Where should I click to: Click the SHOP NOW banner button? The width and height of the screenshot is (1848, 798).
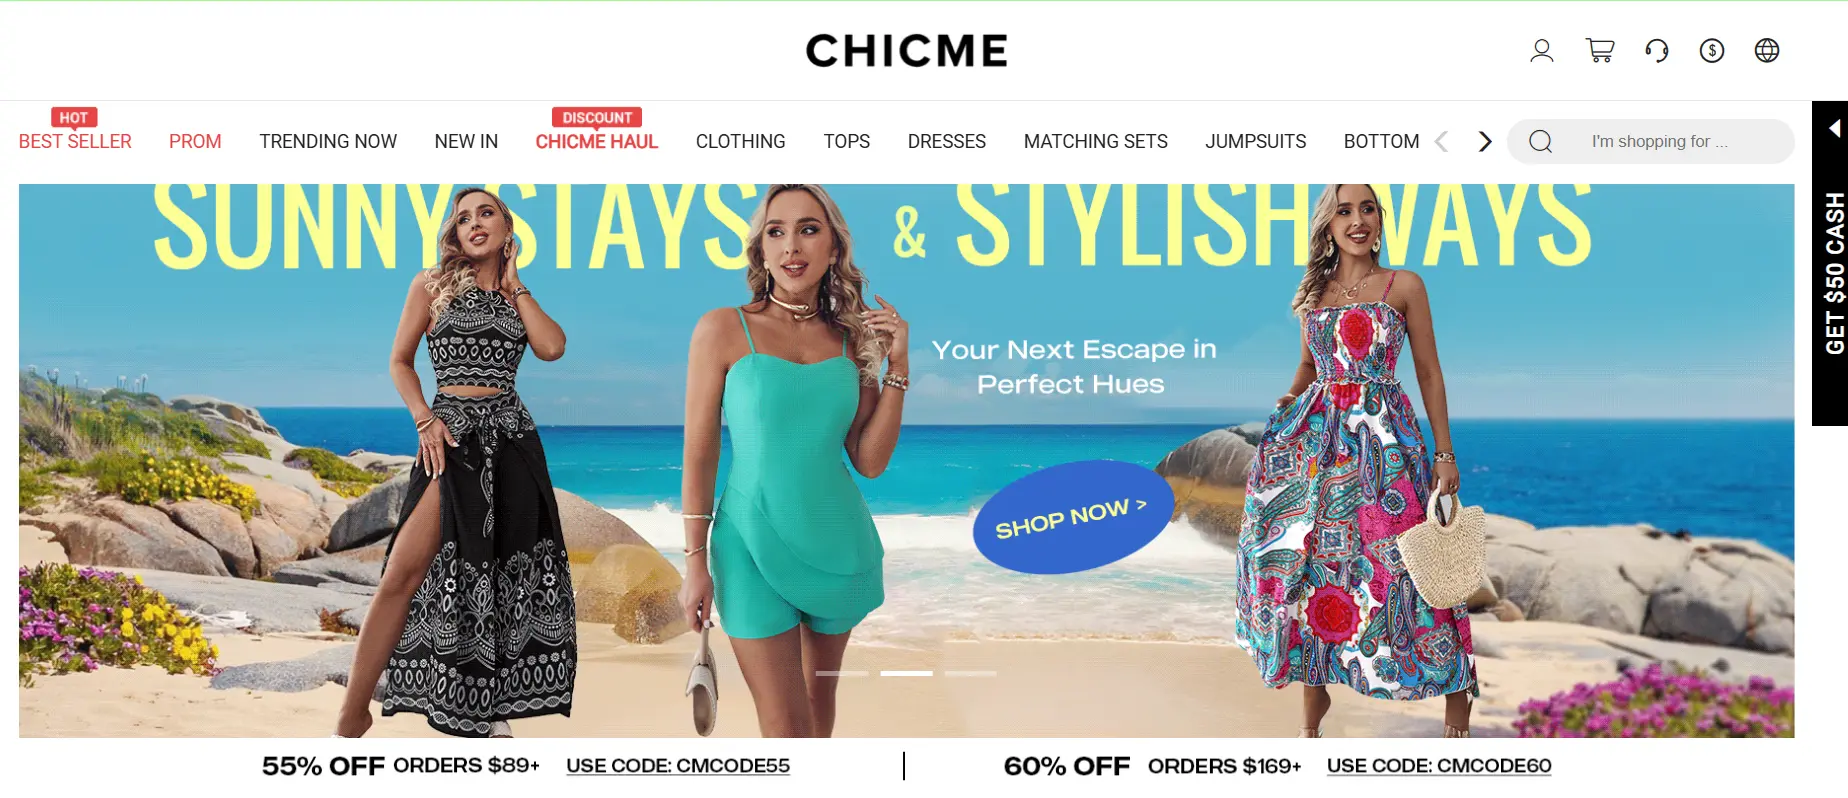tap(1072, 517)
